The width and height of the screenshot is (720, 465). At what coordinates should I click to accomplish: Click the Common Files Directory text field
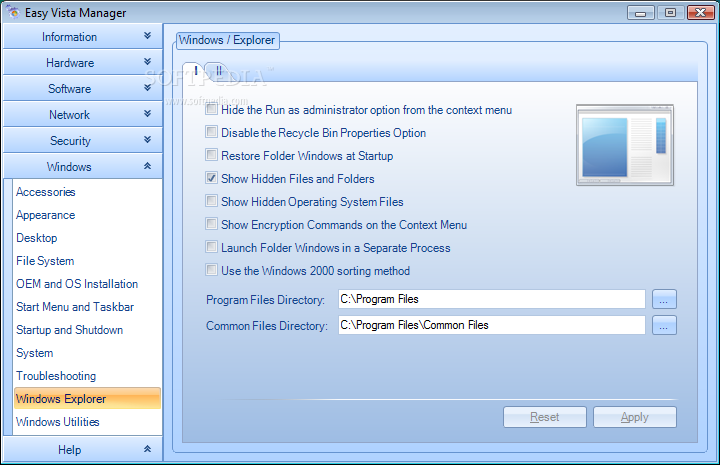click(x=492, y=325)
